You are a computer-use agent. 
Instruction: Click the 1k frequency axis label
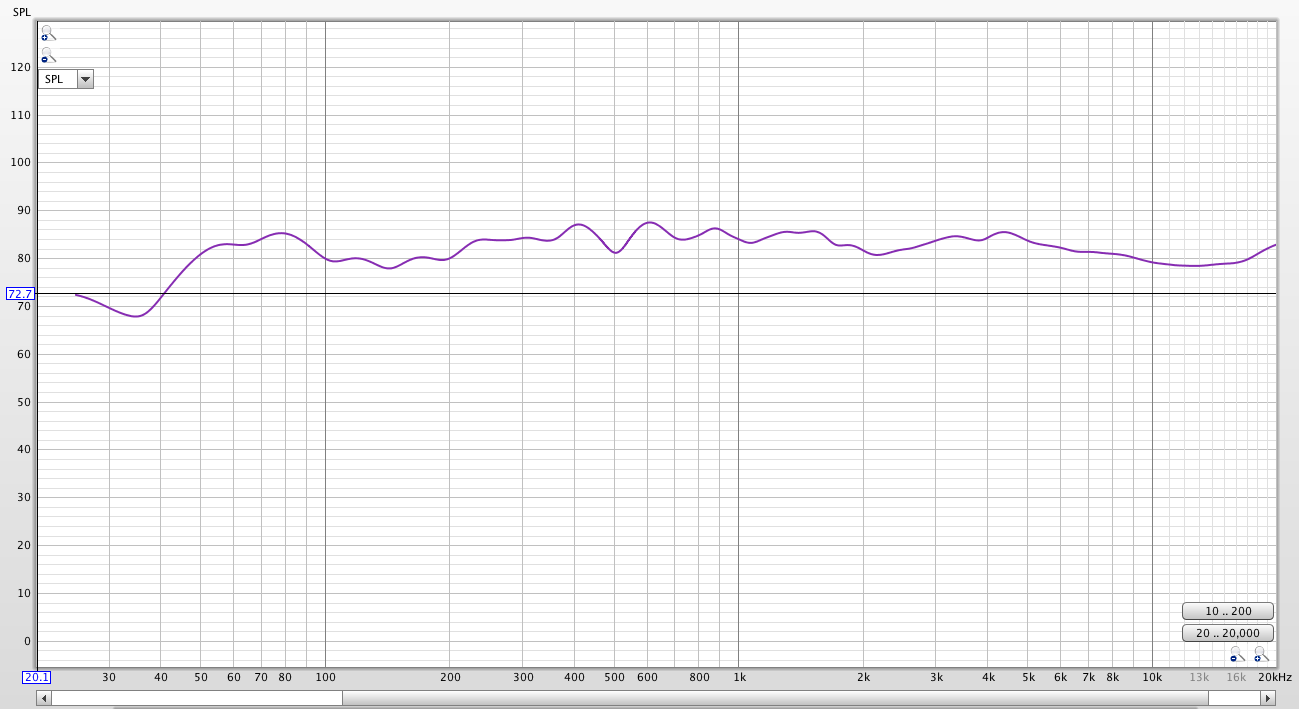(x=739, y=677)
